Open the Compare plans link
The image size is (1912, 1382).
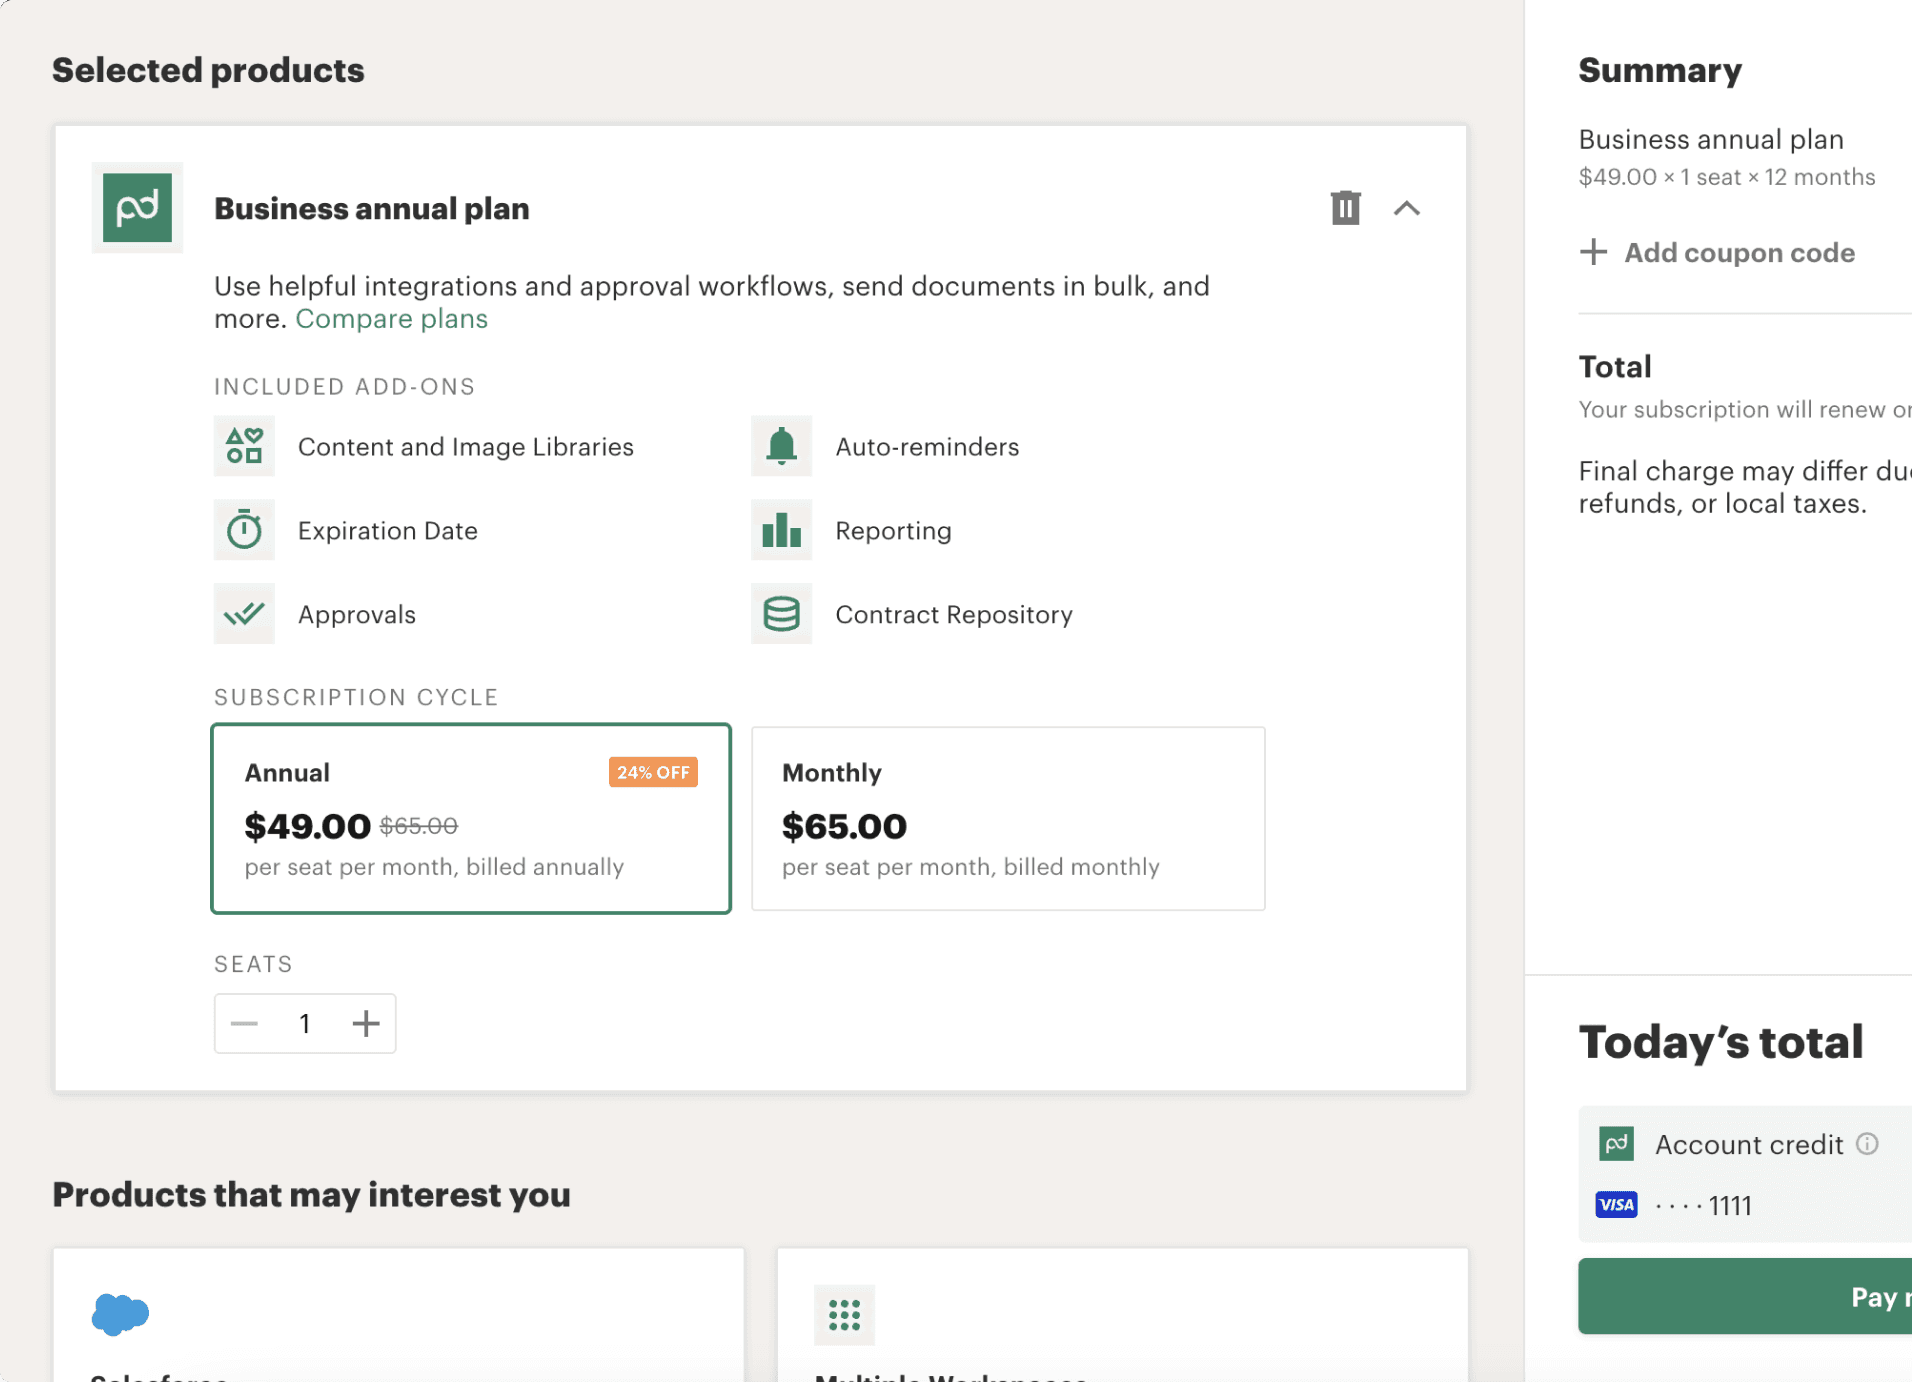click(391, 319)
